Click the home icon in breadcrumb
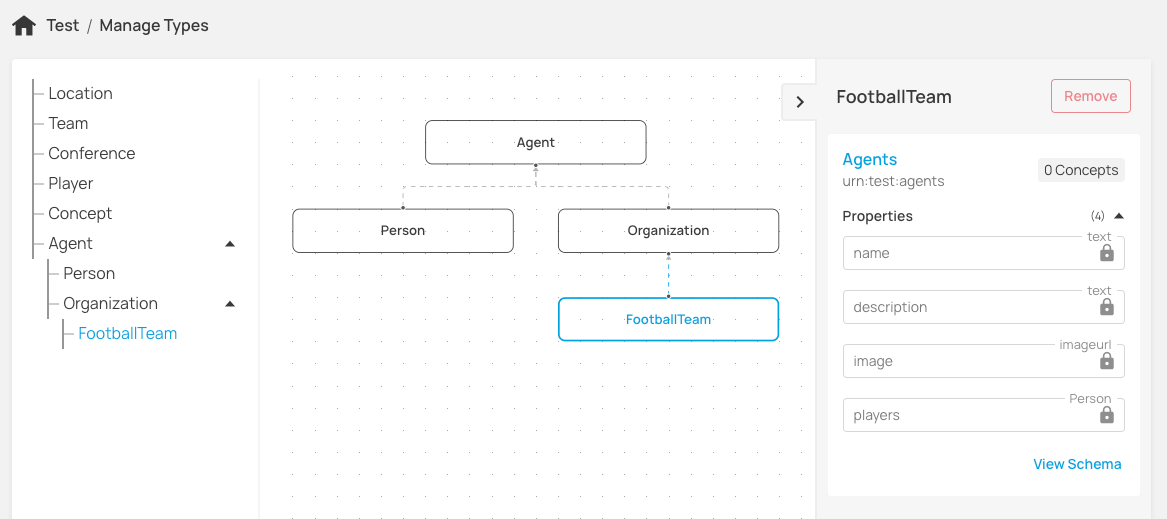Viewport: 1167px width, 519px height. (x=24, y=26)
